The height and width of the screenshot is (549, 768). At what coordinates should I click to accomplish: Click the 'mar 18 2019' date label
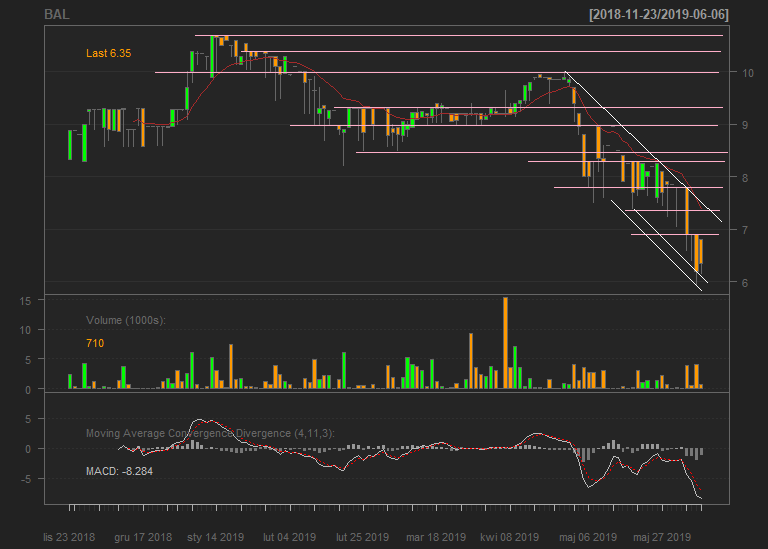coord(436,537)
